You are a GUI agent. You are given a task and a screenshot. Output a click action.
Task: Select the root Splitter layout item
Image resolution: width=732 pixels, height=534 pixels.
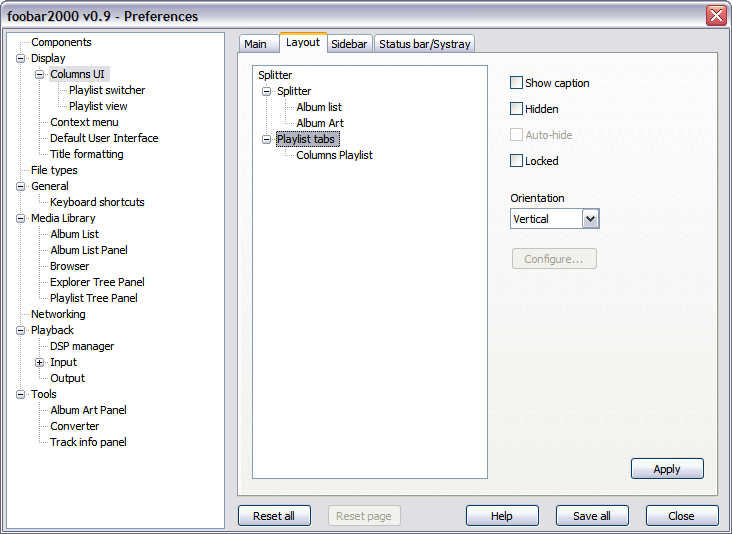pos(275,75)
